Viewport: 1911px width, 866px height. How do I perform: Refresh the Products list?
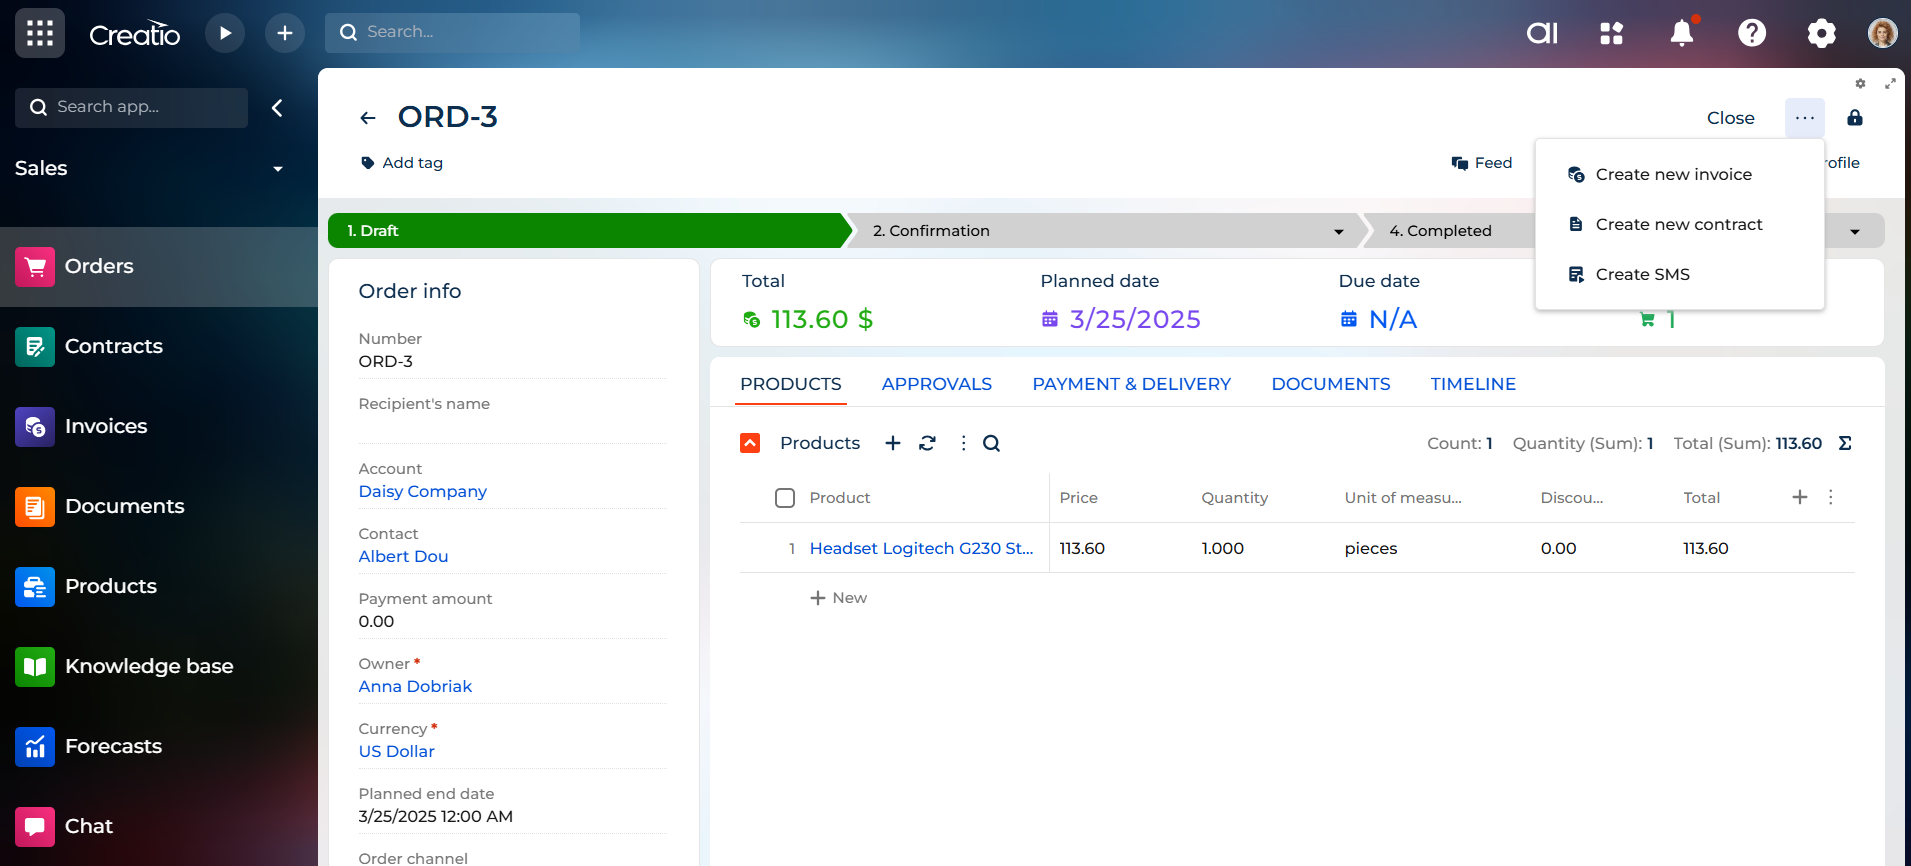(928, 443)
